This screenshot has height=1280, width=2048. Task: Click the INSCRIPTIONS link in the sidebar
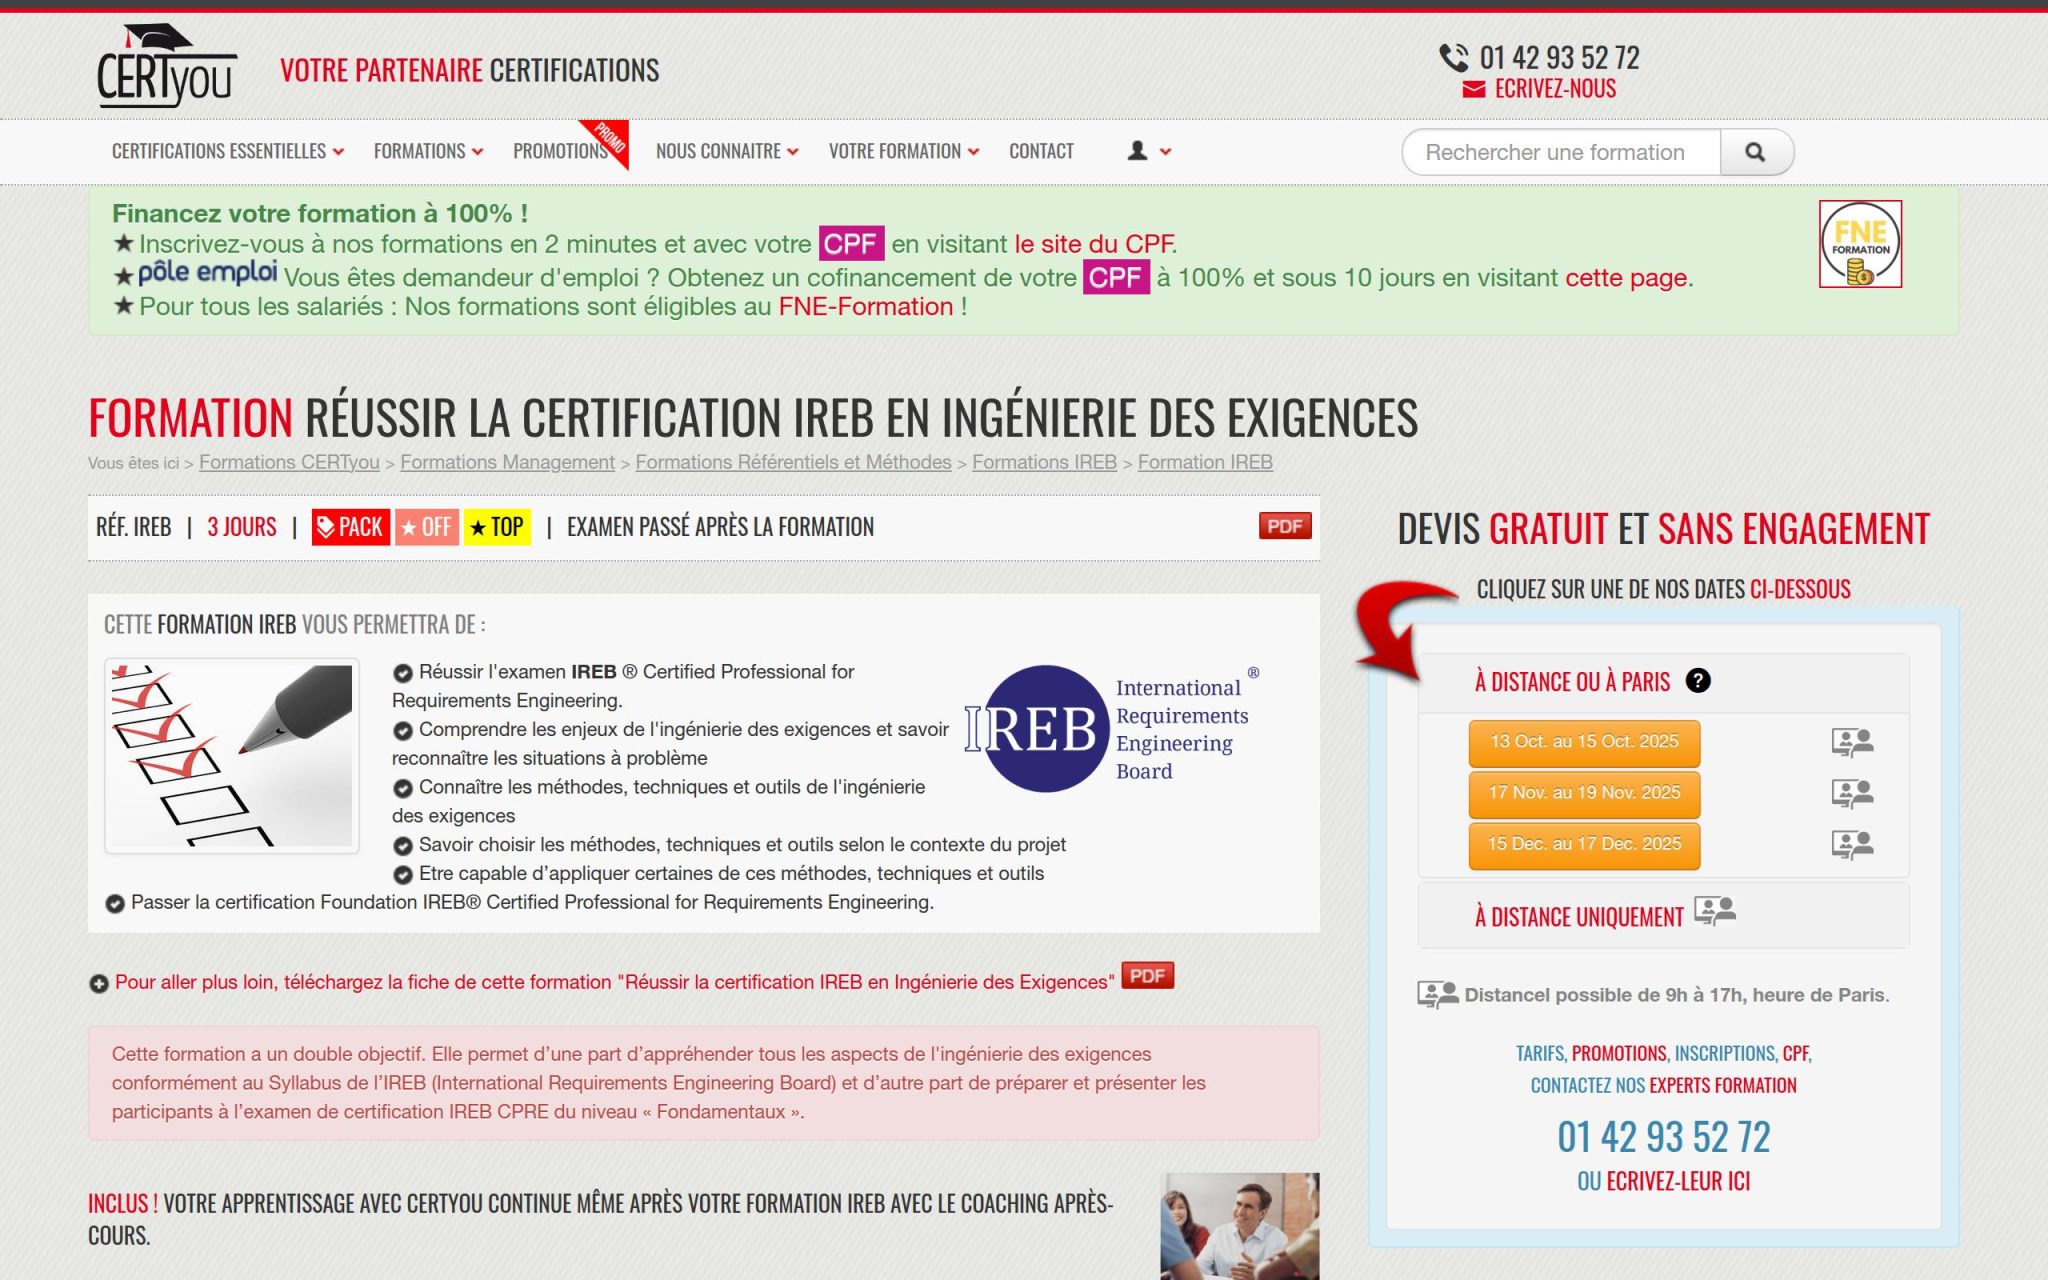(x=1725, y=1053)
